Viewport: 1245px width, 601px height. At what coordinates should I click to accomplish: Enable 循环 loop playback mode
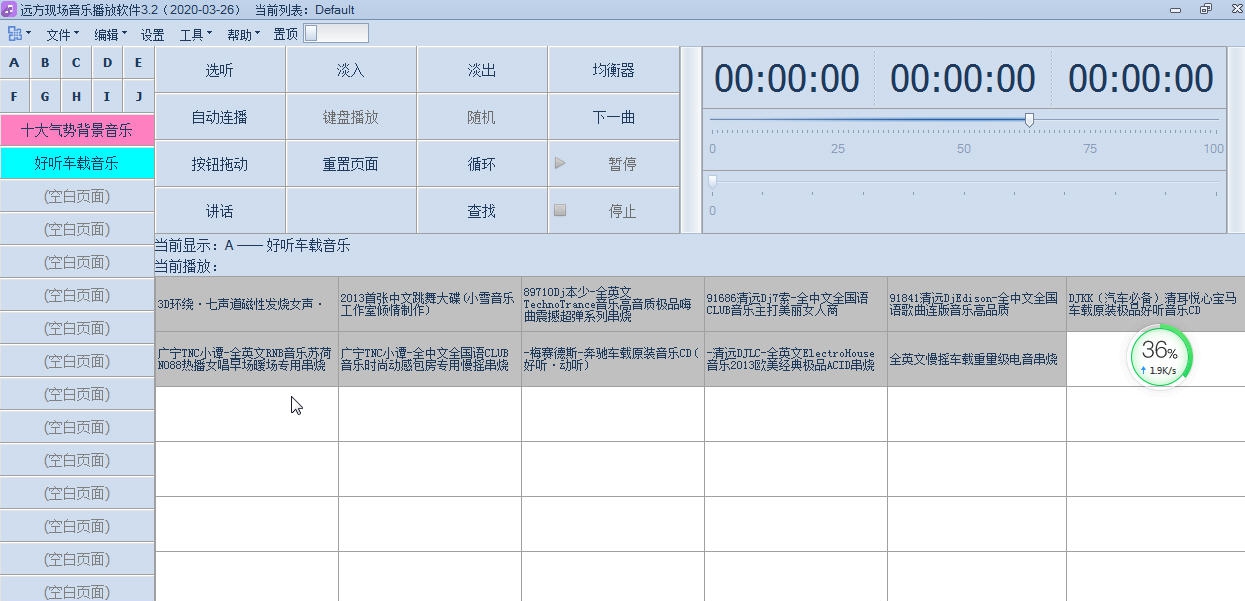pos(481,163)
